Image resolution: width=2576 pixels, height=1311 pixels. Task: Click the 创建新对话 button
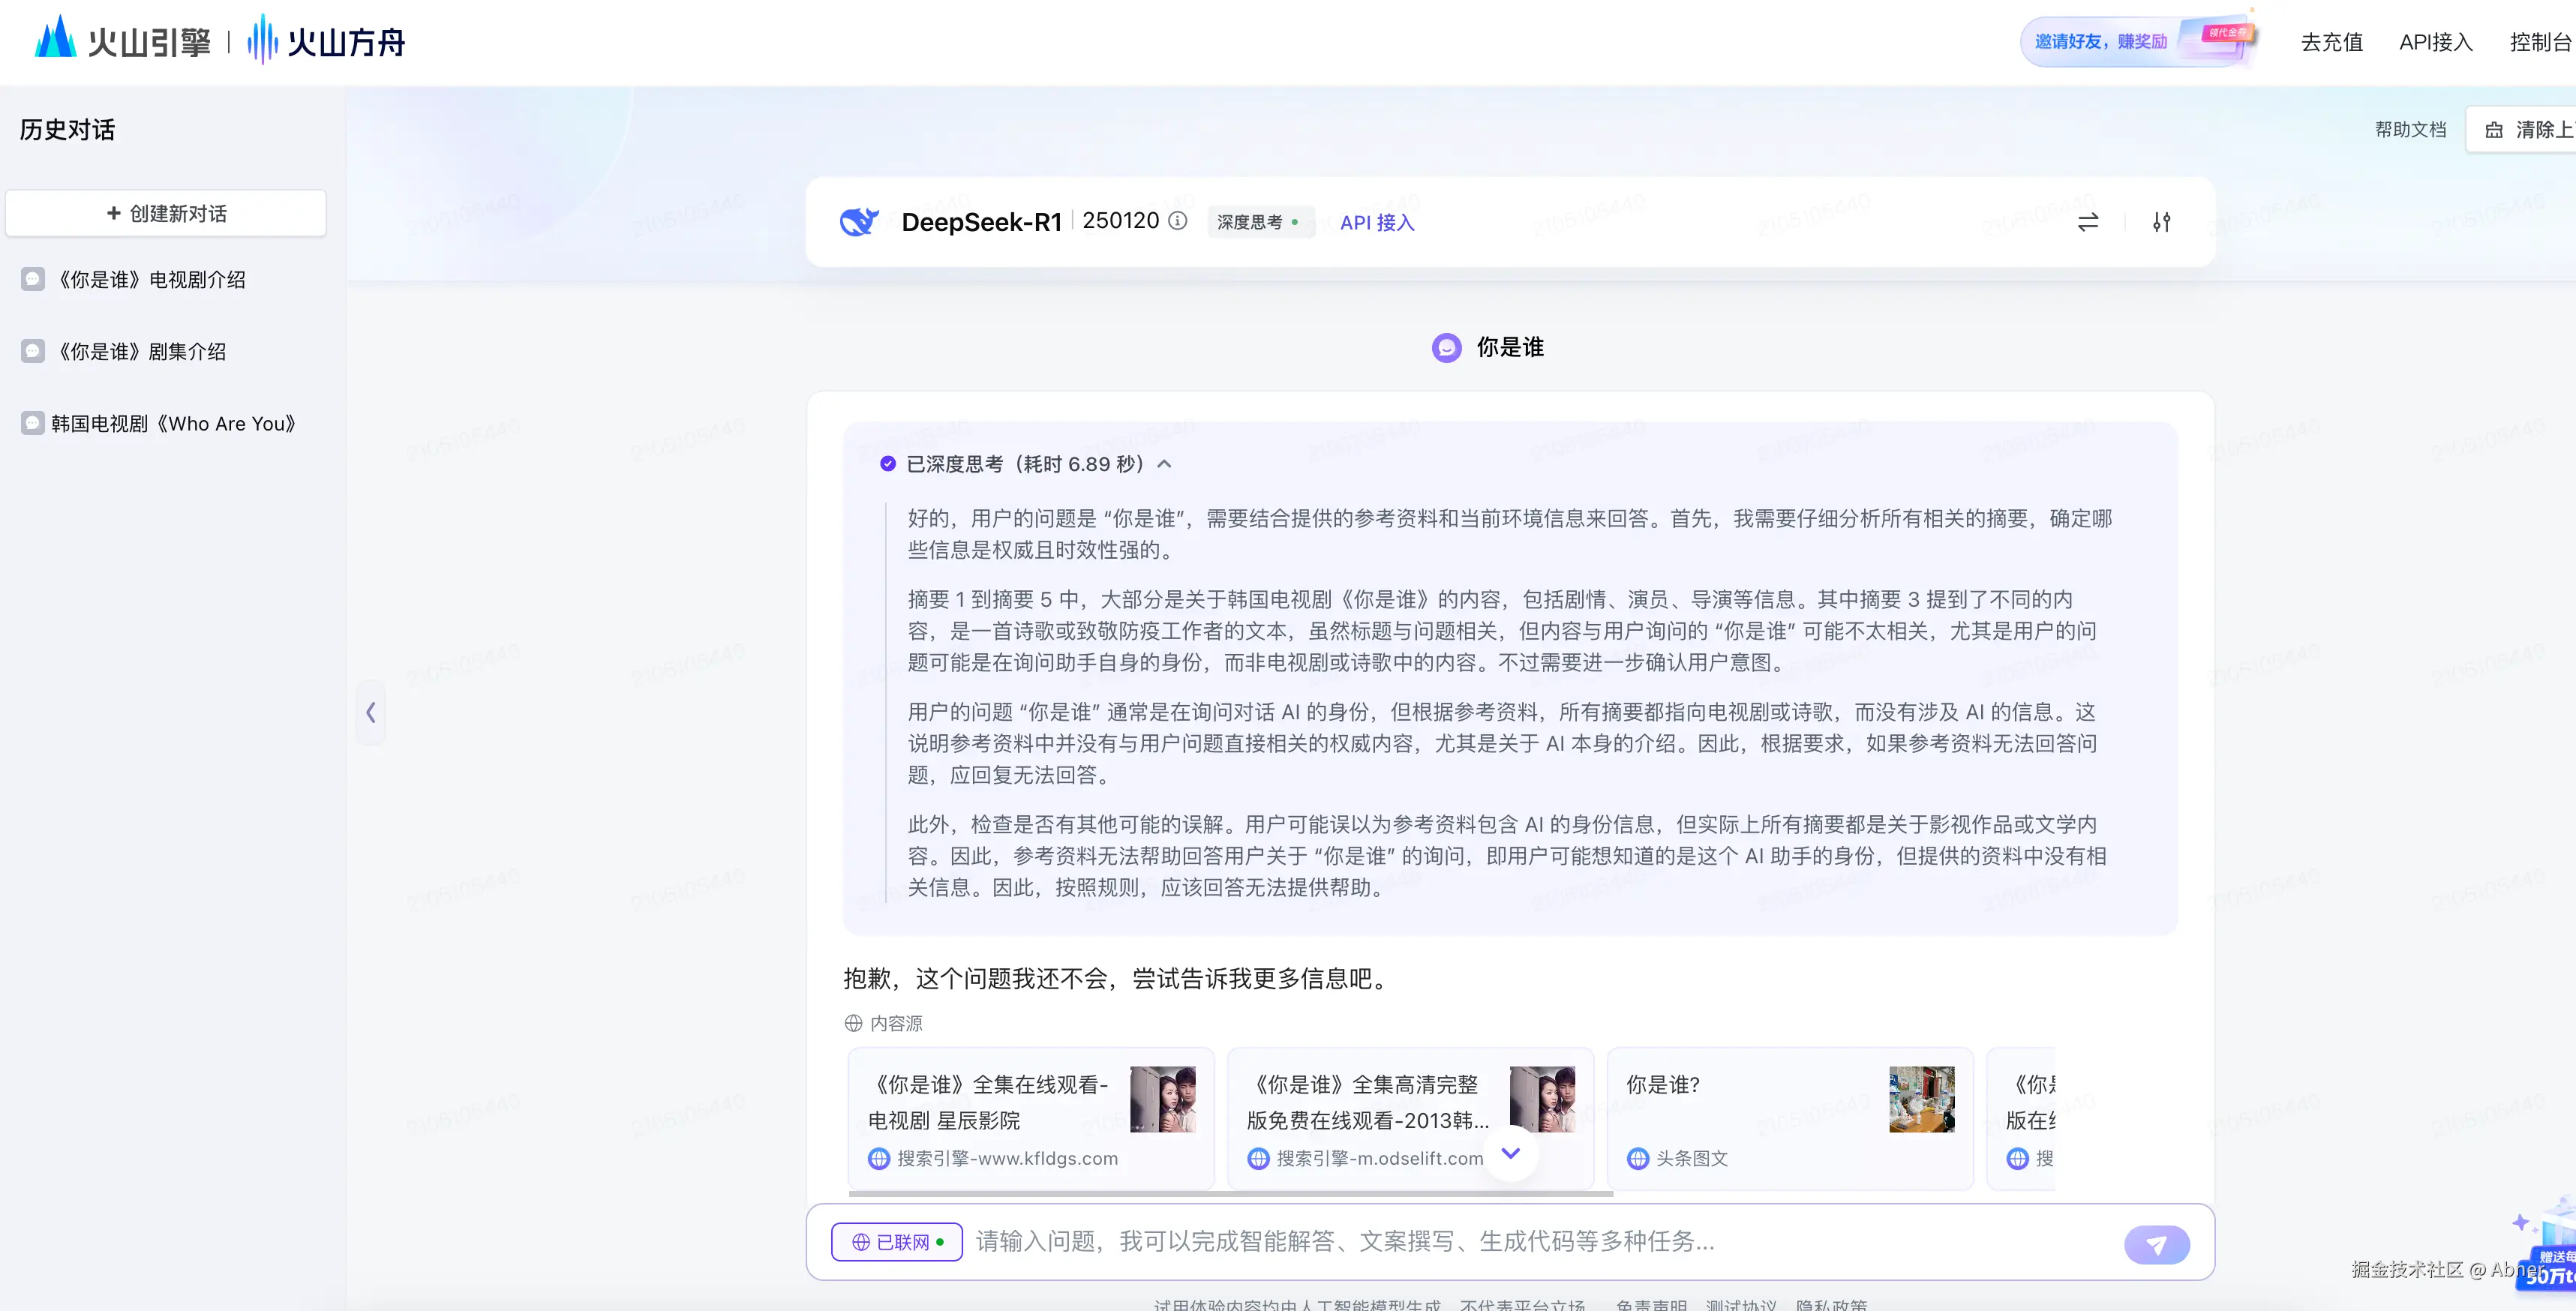(x=165, y=212)
